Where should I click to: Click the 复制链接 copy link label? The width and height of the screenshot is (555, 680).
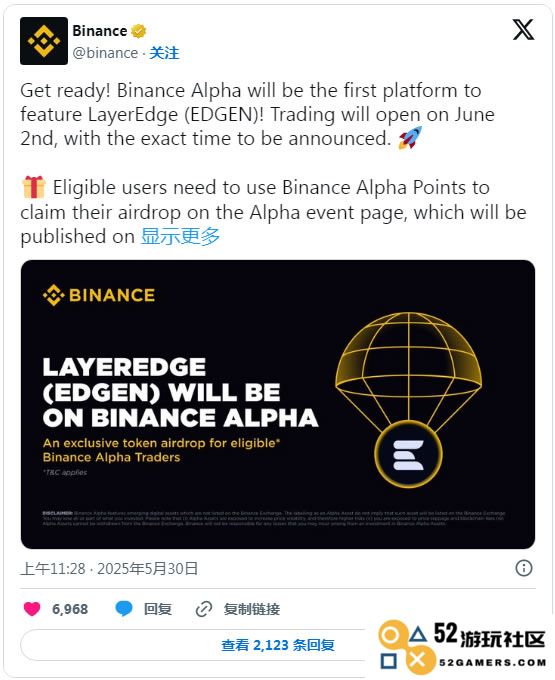251,609
